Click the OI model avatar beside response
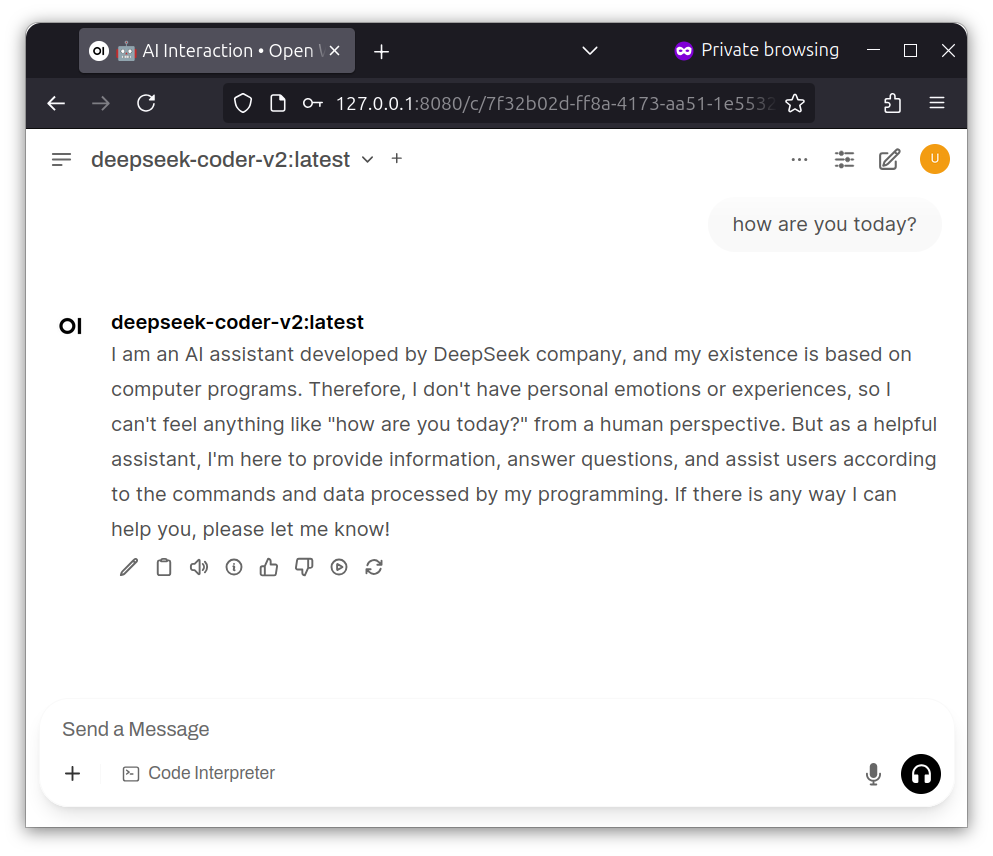The width and height of the screenshot is (993, 856). (x=70, y=326)
